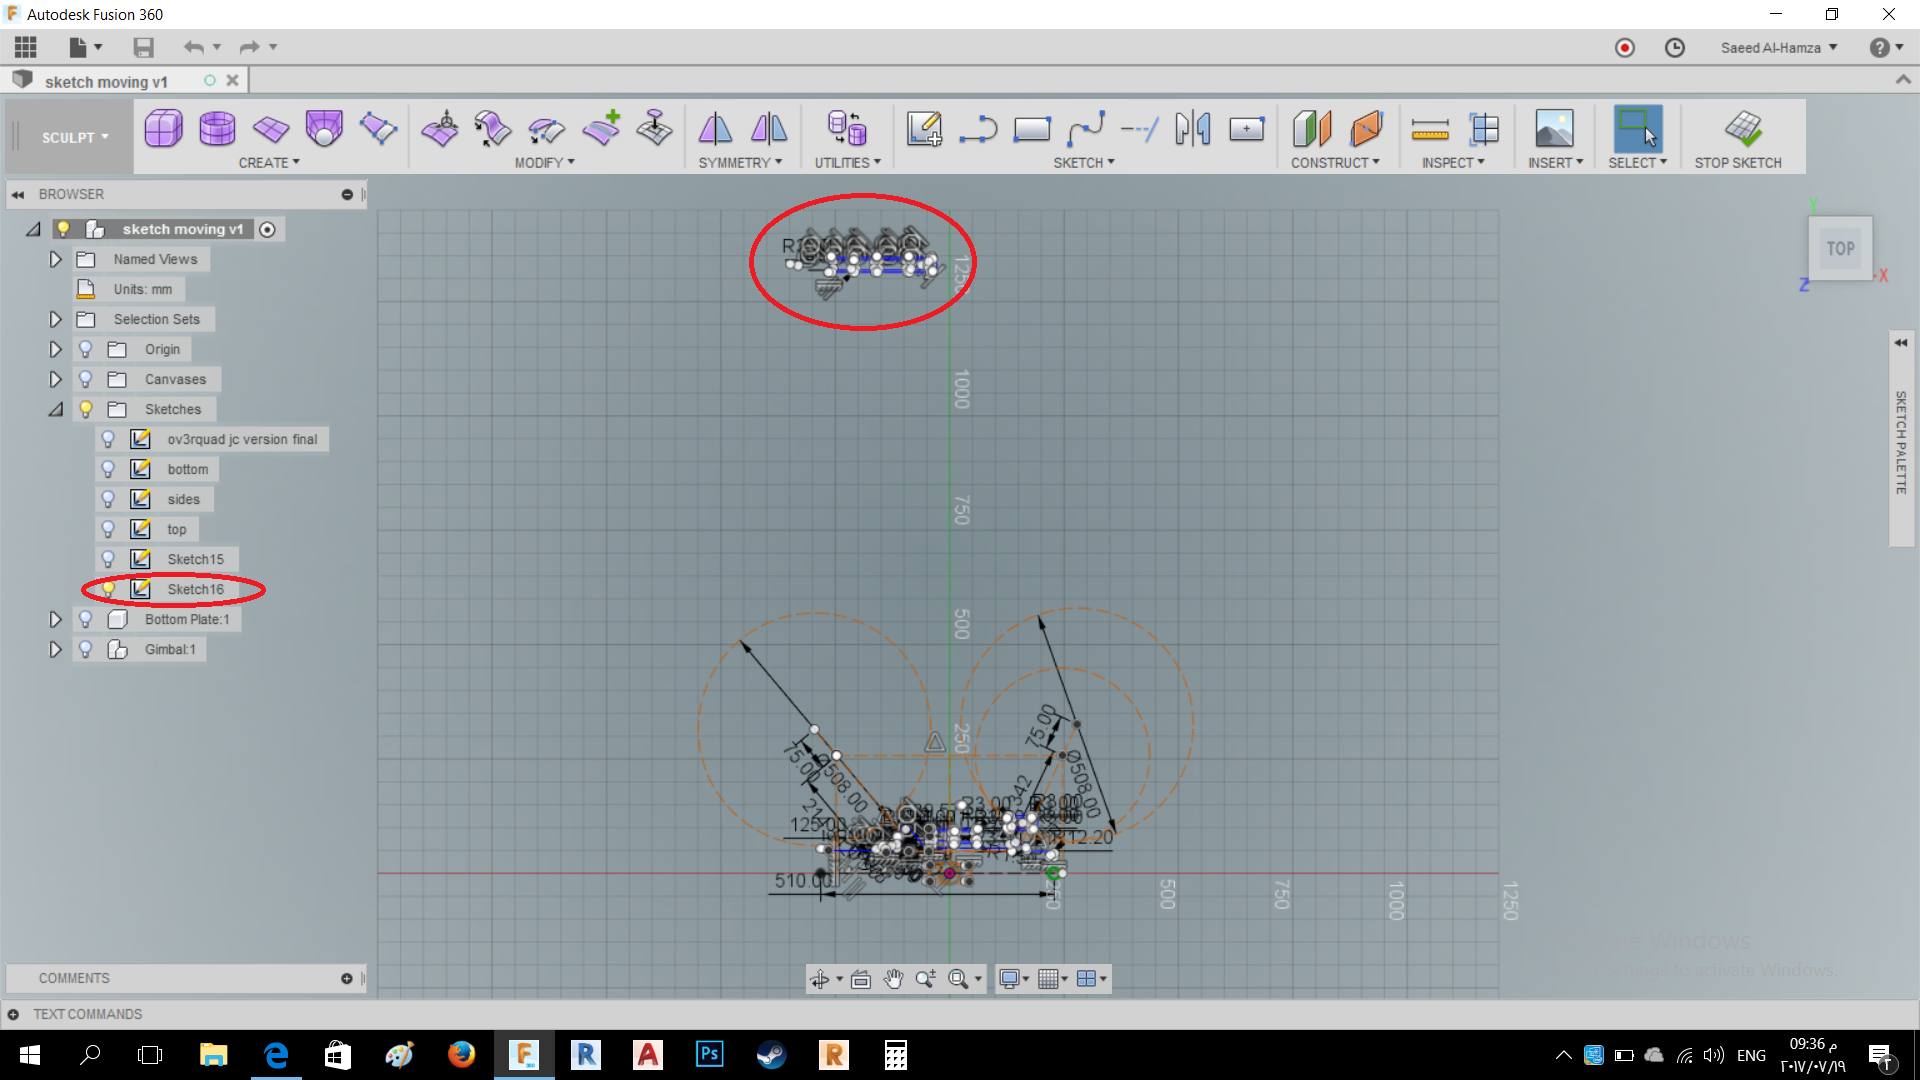Toggle visibility bulb of Sketch16
Viewport: 1920px width, 1080px height.
tap(108, 589)
